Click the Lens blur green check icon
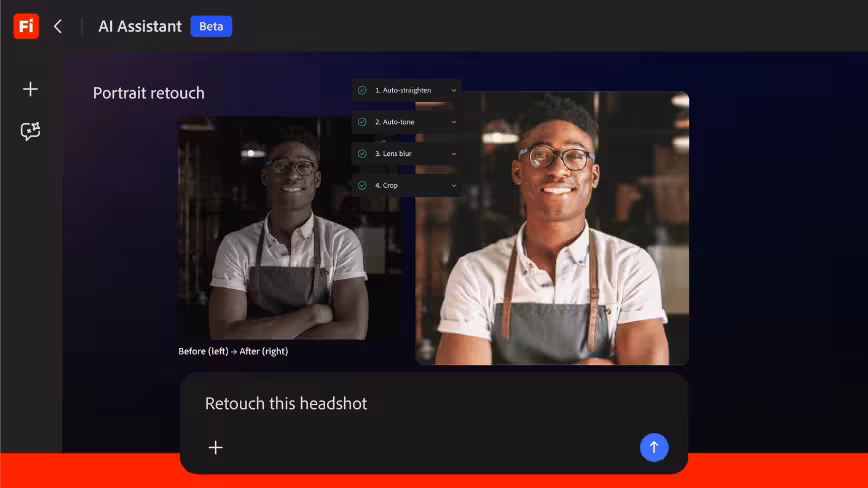868x488 pixels. [x=362, y=154]
